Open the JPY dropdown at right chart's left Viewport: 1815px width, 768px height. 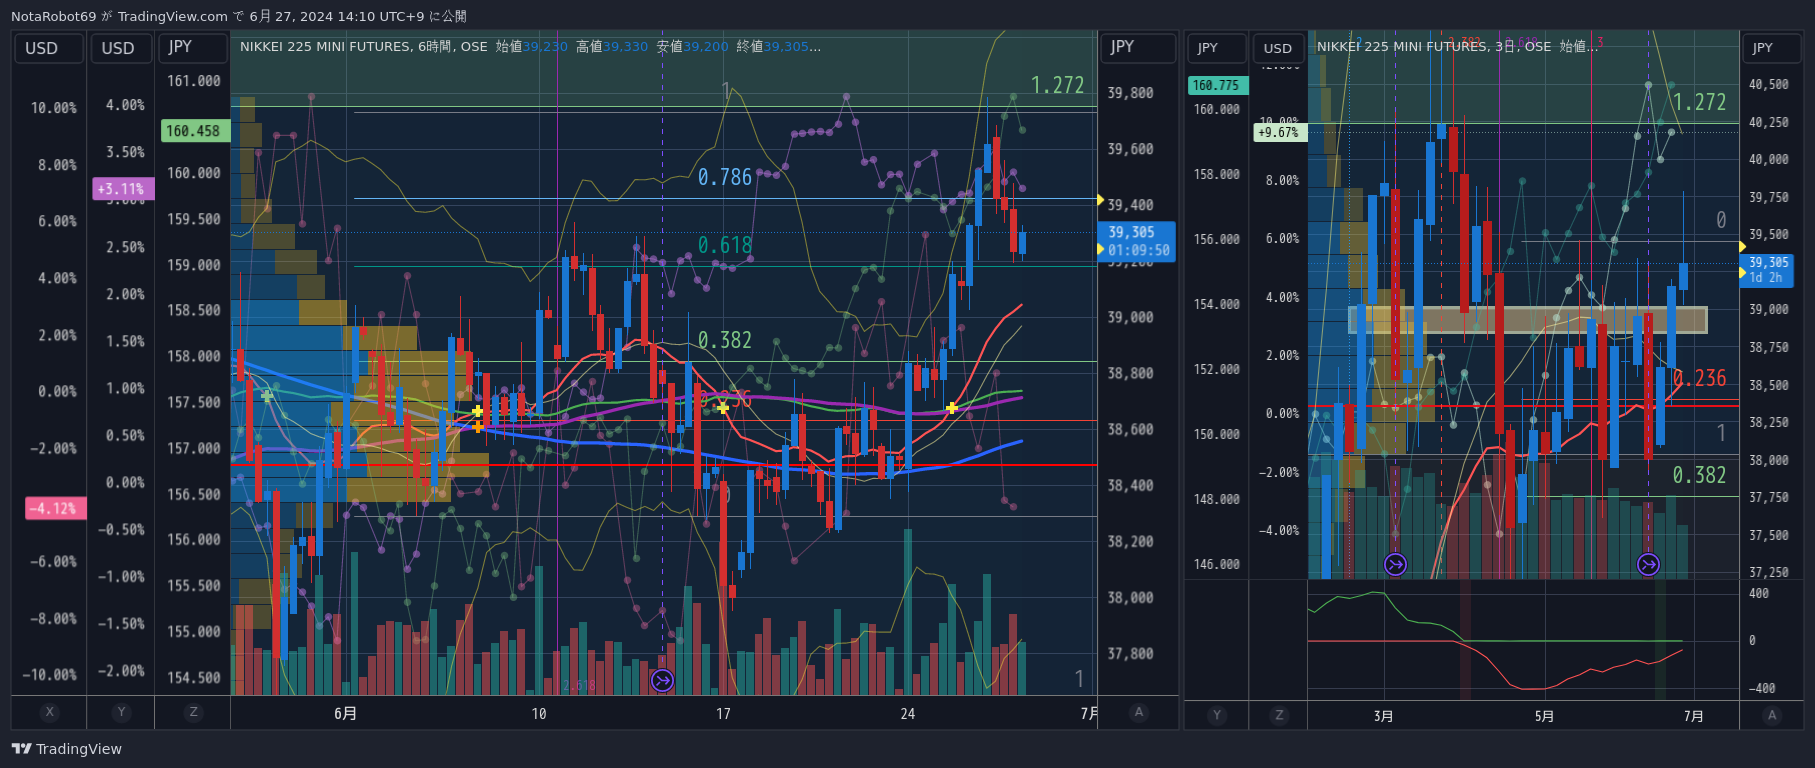coord(1217,48)
